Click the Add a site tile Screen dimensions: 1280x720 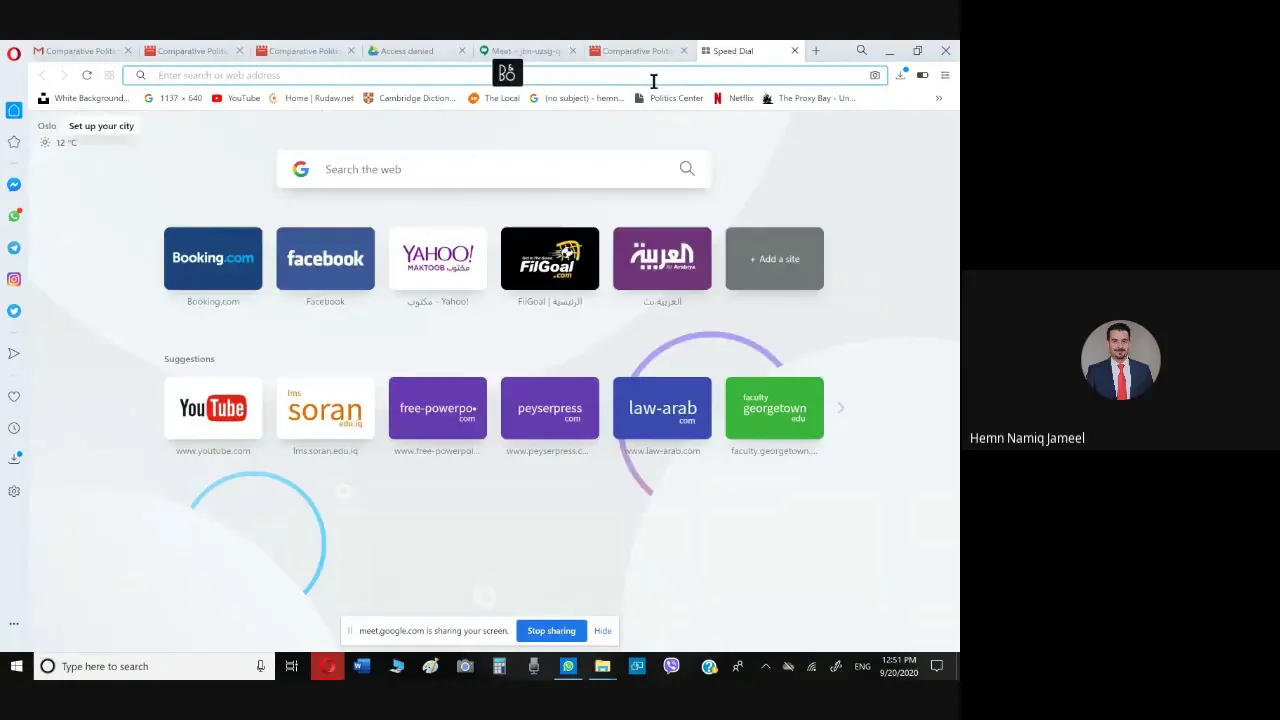pyautogui.click(x=775, y=259)
